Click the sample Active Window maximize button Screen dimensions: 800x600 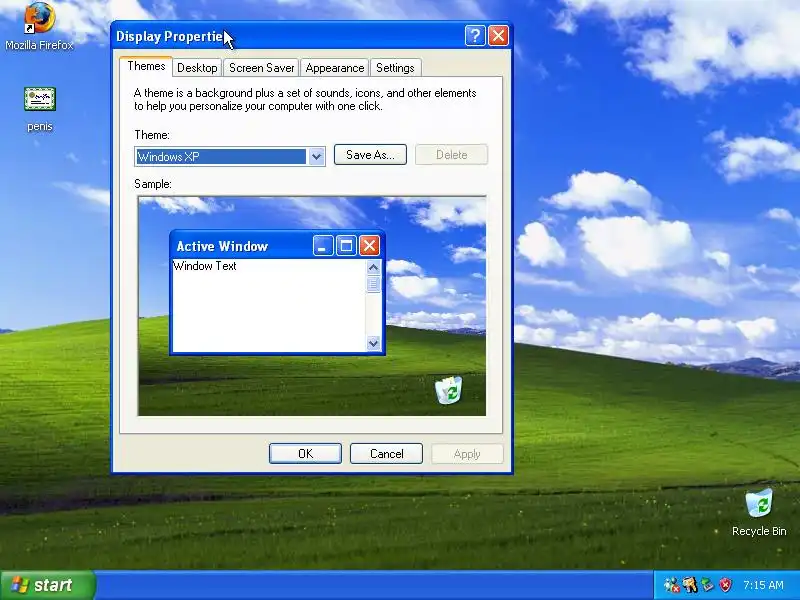(x=346, y=246)
